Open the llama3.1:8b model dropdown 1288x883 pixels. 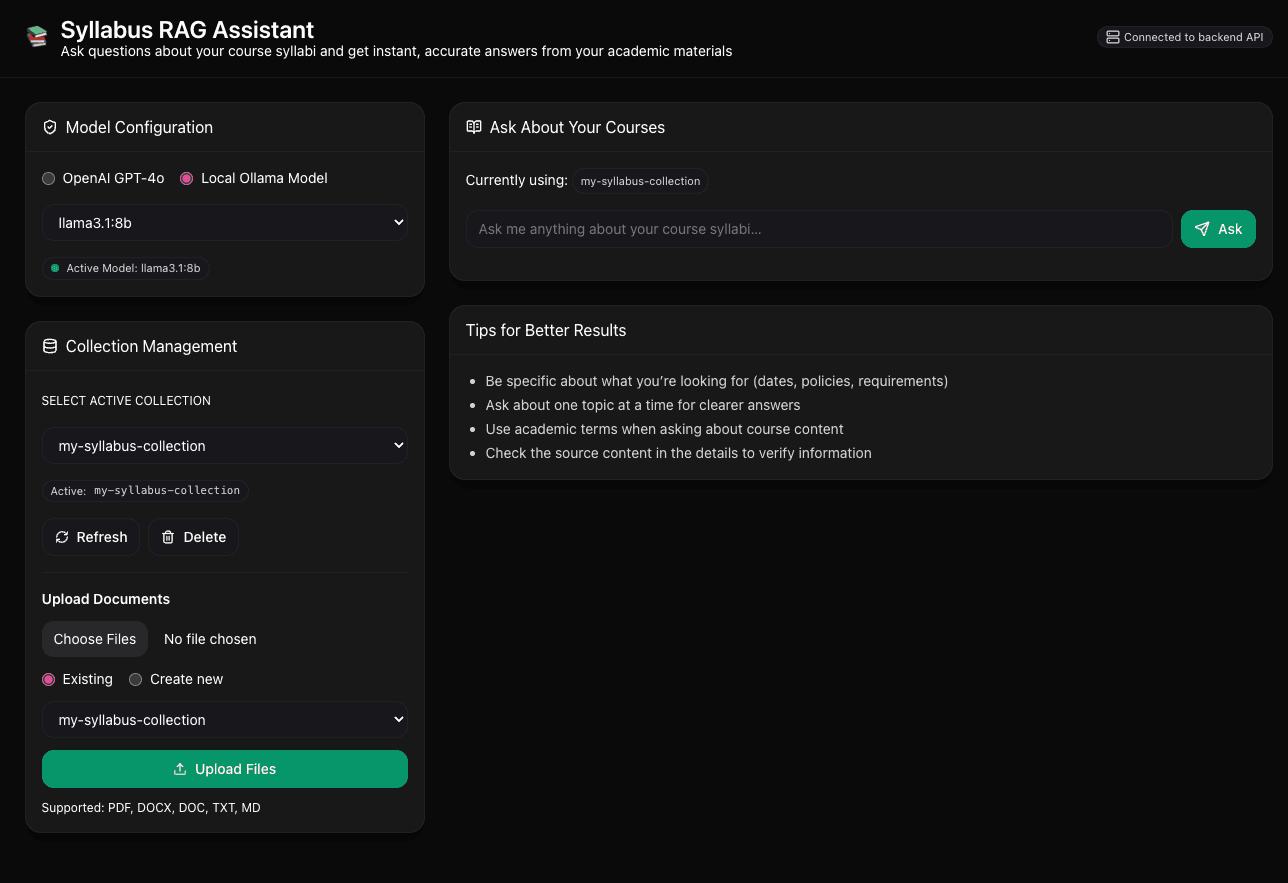[x=224, y=223]
